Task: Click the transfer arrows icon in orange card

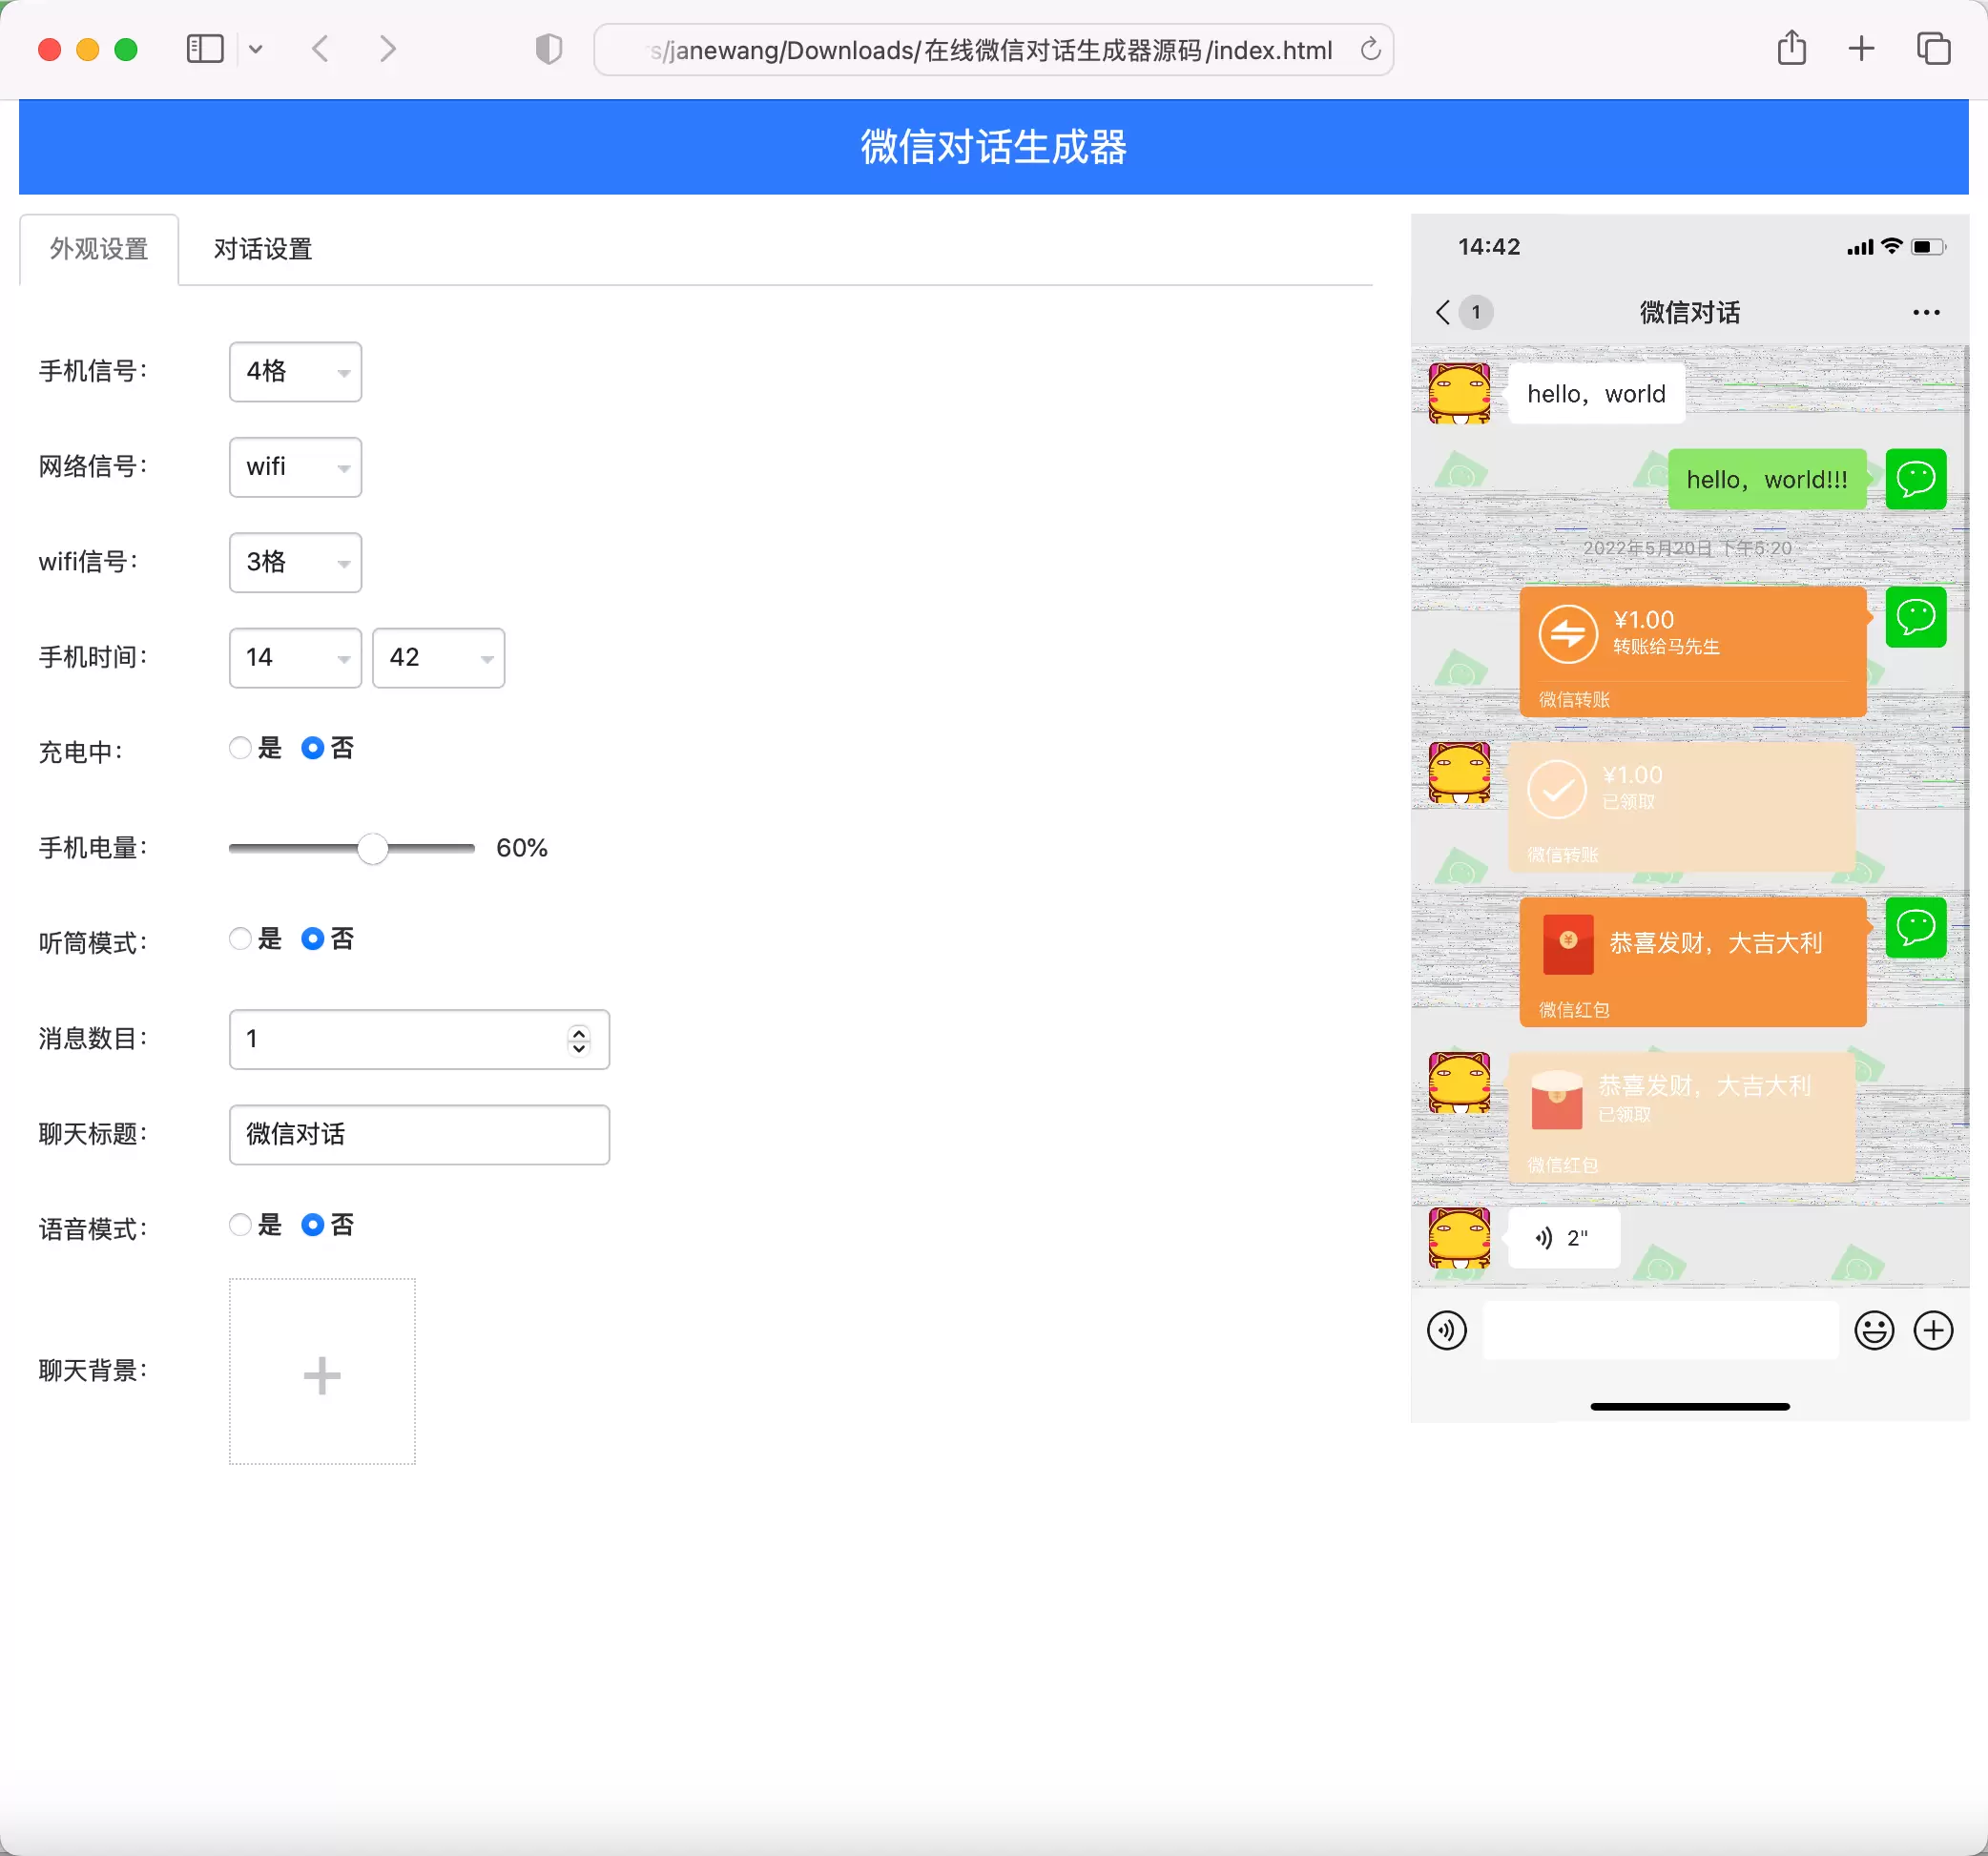Action: coord(1568,634)
